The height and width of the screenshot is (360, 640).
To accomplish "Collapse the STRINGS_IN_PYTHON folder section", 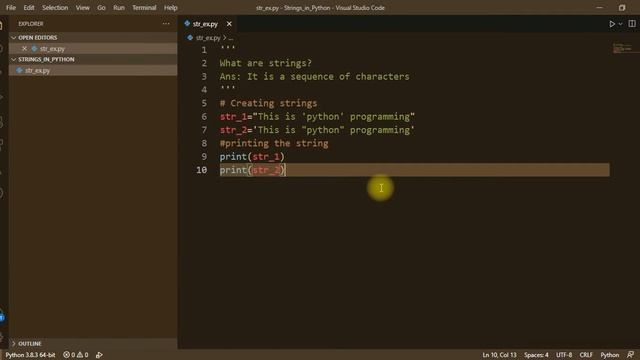I will tap(93, 60).
